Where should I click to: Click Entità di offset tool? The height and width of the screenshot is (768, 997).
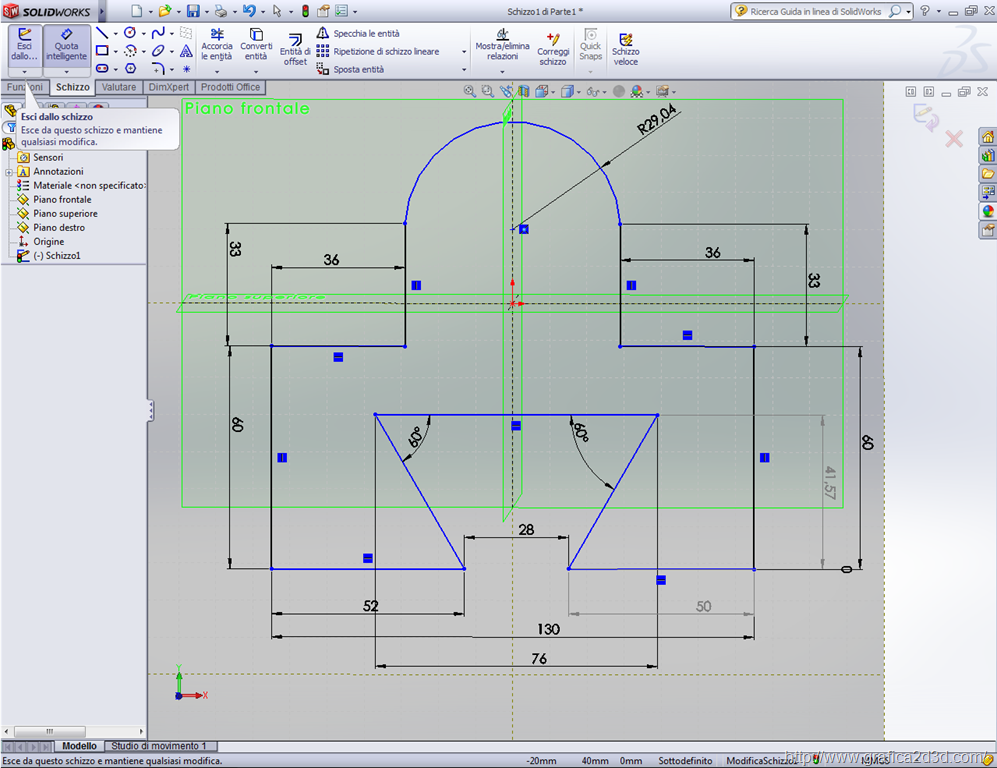(295, 50)
